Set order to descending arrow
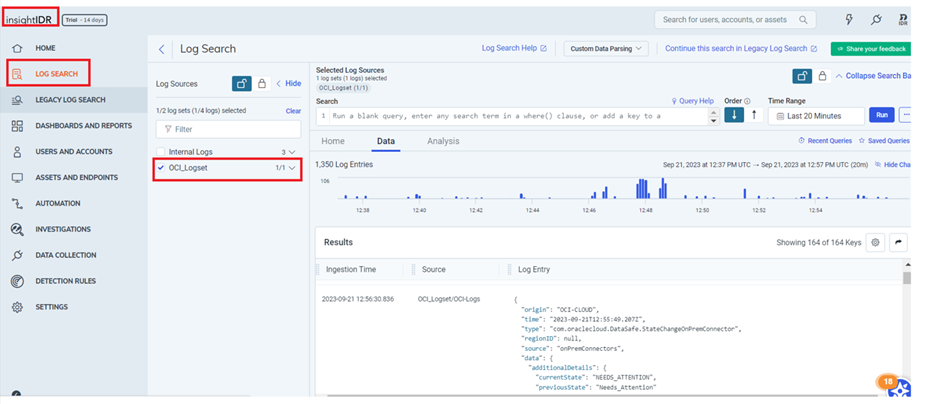This screenshot has width=925, height=404. click(x=734, y=116)
